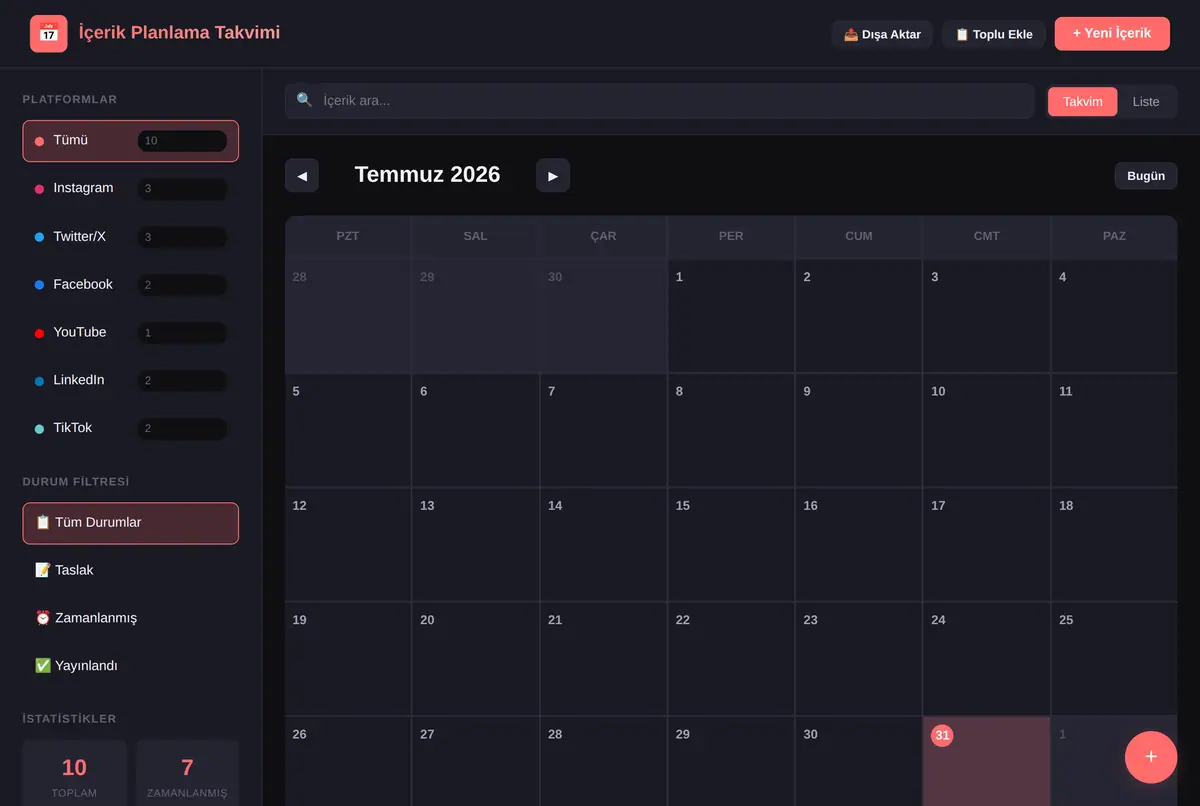
Task: Select the Taslak status filter
Action: 131,570
